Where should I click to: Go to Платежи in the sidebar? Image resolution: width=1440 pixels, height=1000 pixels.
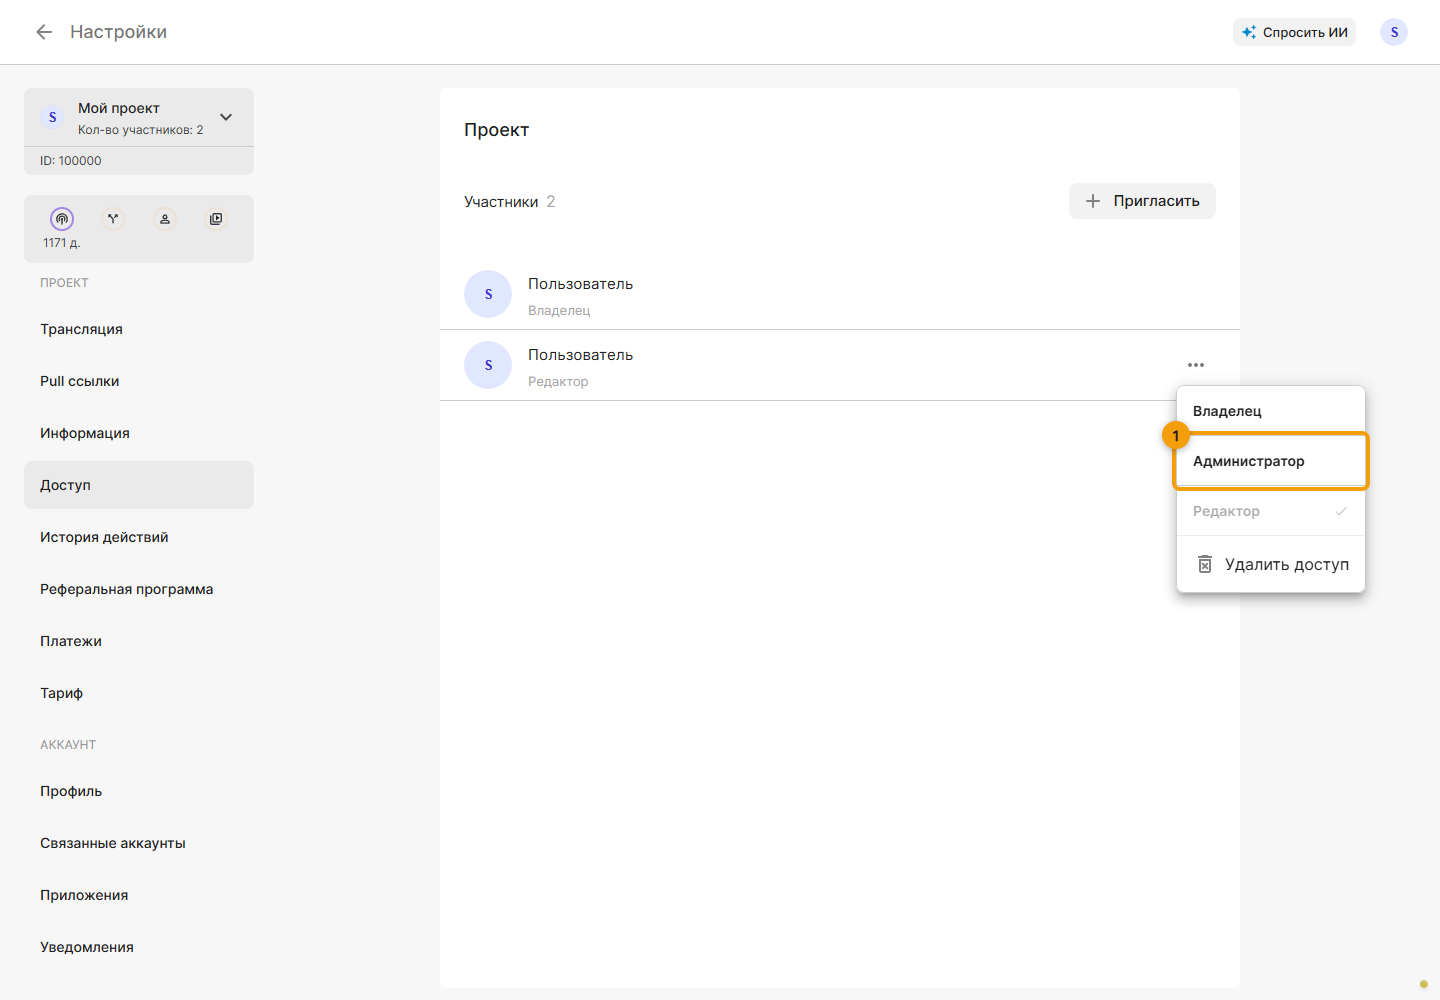pyautogui.click(x=139, y=641)
